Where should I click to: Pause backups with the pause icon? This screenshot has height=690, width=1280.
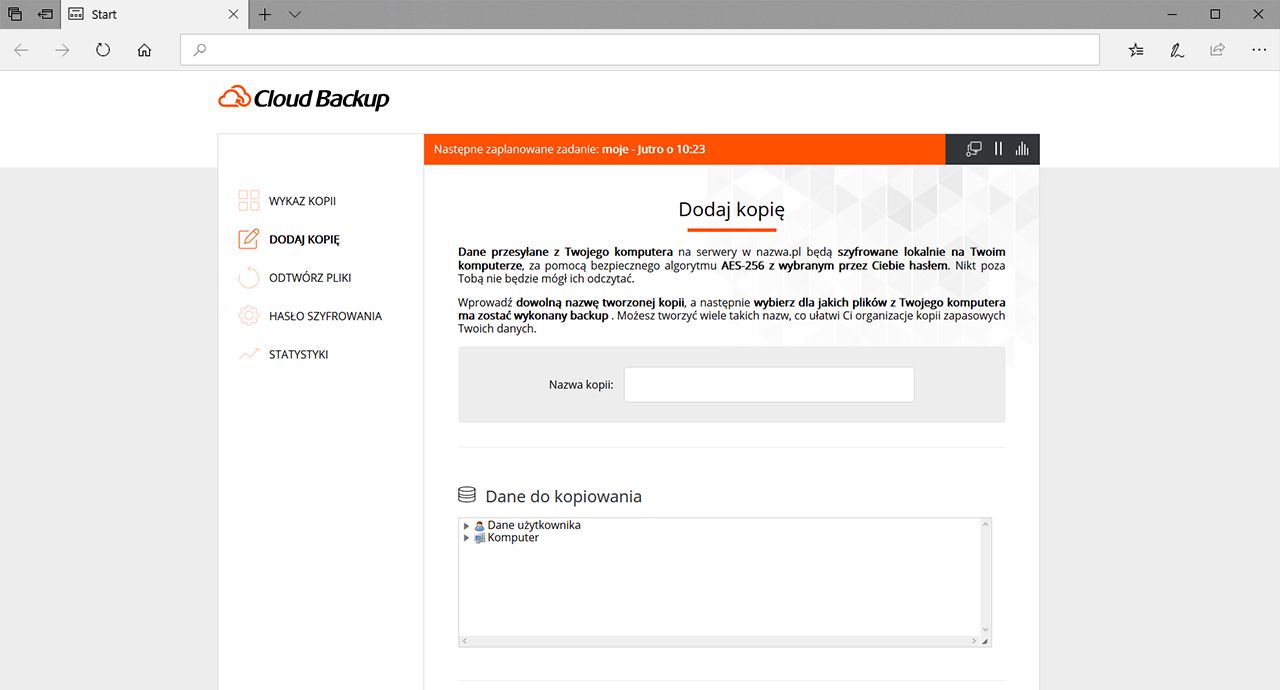click(x=998, y=149)
